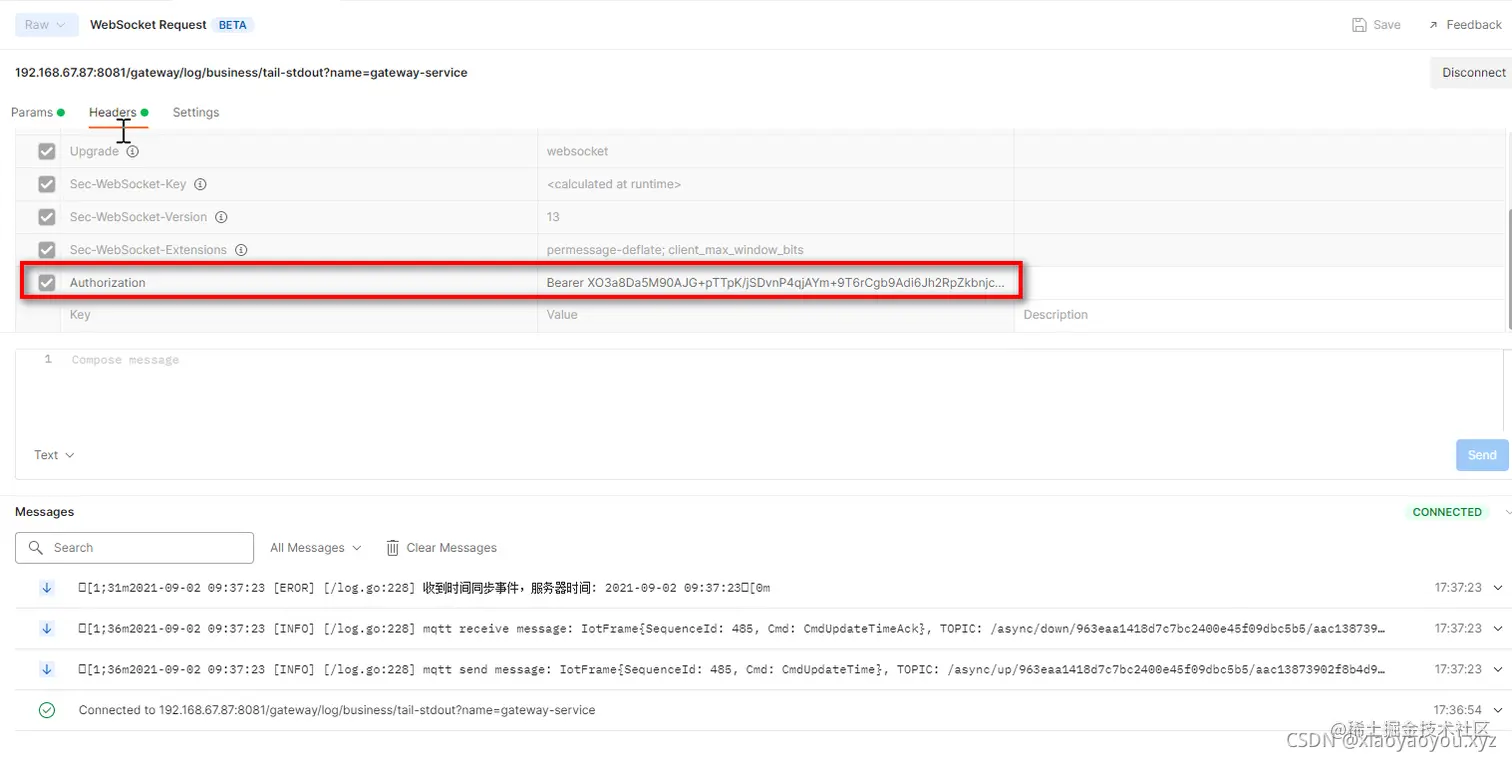The width and height of the screenshot is (1512, 761).
Task: Click the incoming arrow icon of the EROR message
Action: click(x=47, y=588)
